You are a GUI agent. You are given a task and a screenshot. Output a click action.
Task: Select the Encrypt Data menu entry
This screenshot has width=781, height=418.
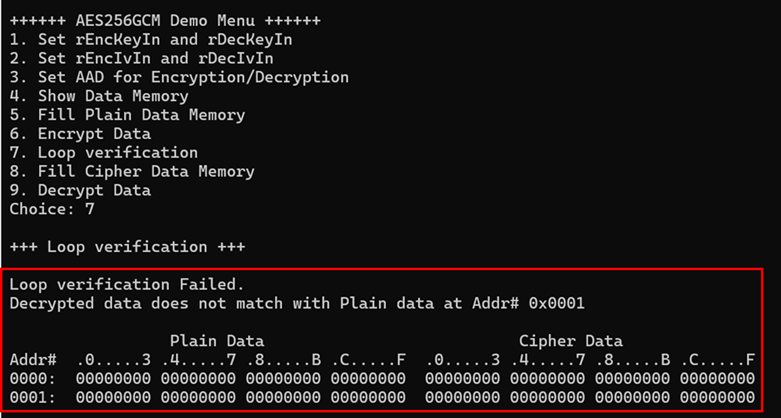pyautogui.click(x=80, y=134)
